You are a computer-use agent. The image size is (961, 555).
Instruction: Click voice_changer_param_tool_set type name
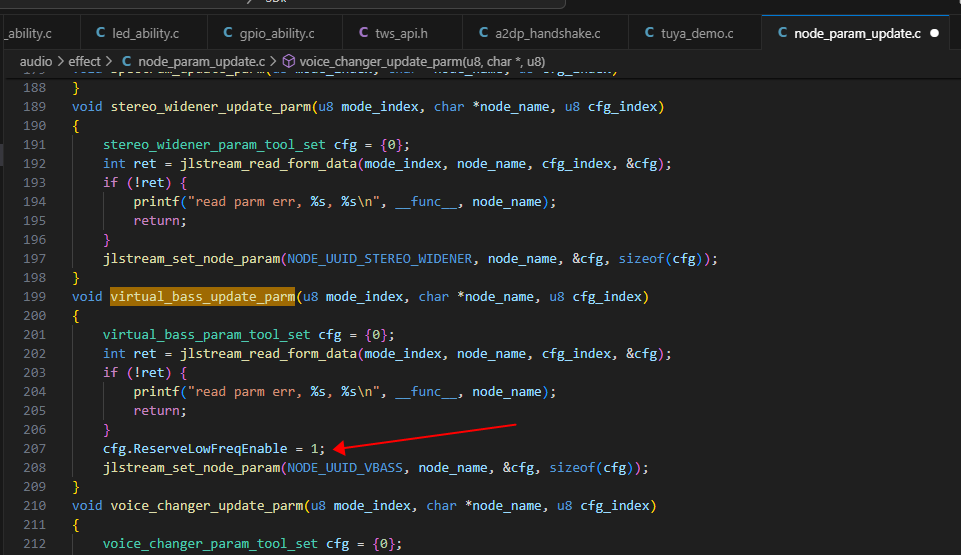point(210,543)
